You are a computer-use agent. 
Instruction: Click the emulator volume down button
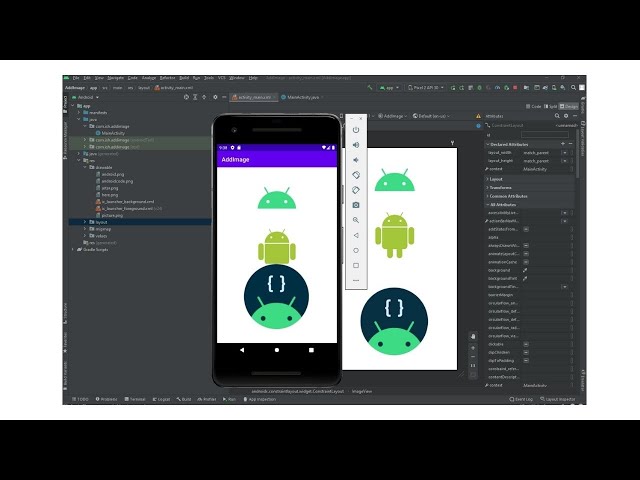coord(356,160)
